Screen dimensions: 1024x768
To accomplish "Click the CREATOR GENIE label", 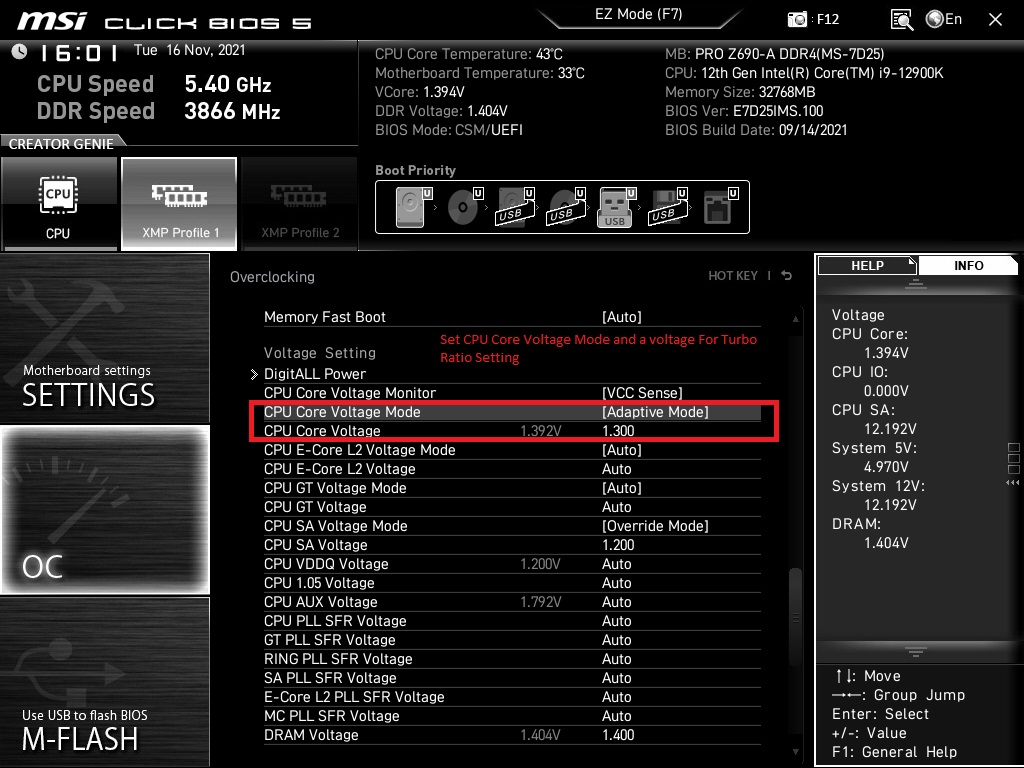I will pyautogui.click(x=61, y=144).
